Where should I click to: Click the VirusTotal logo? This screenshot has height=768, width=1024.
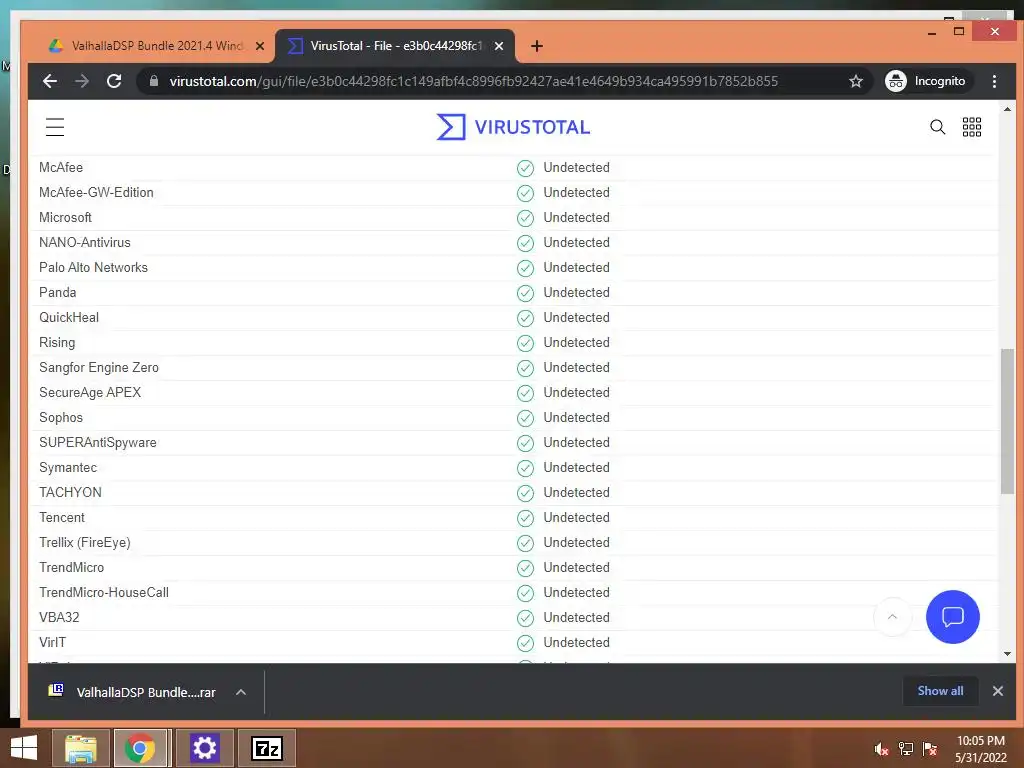[x=513, y=127]
